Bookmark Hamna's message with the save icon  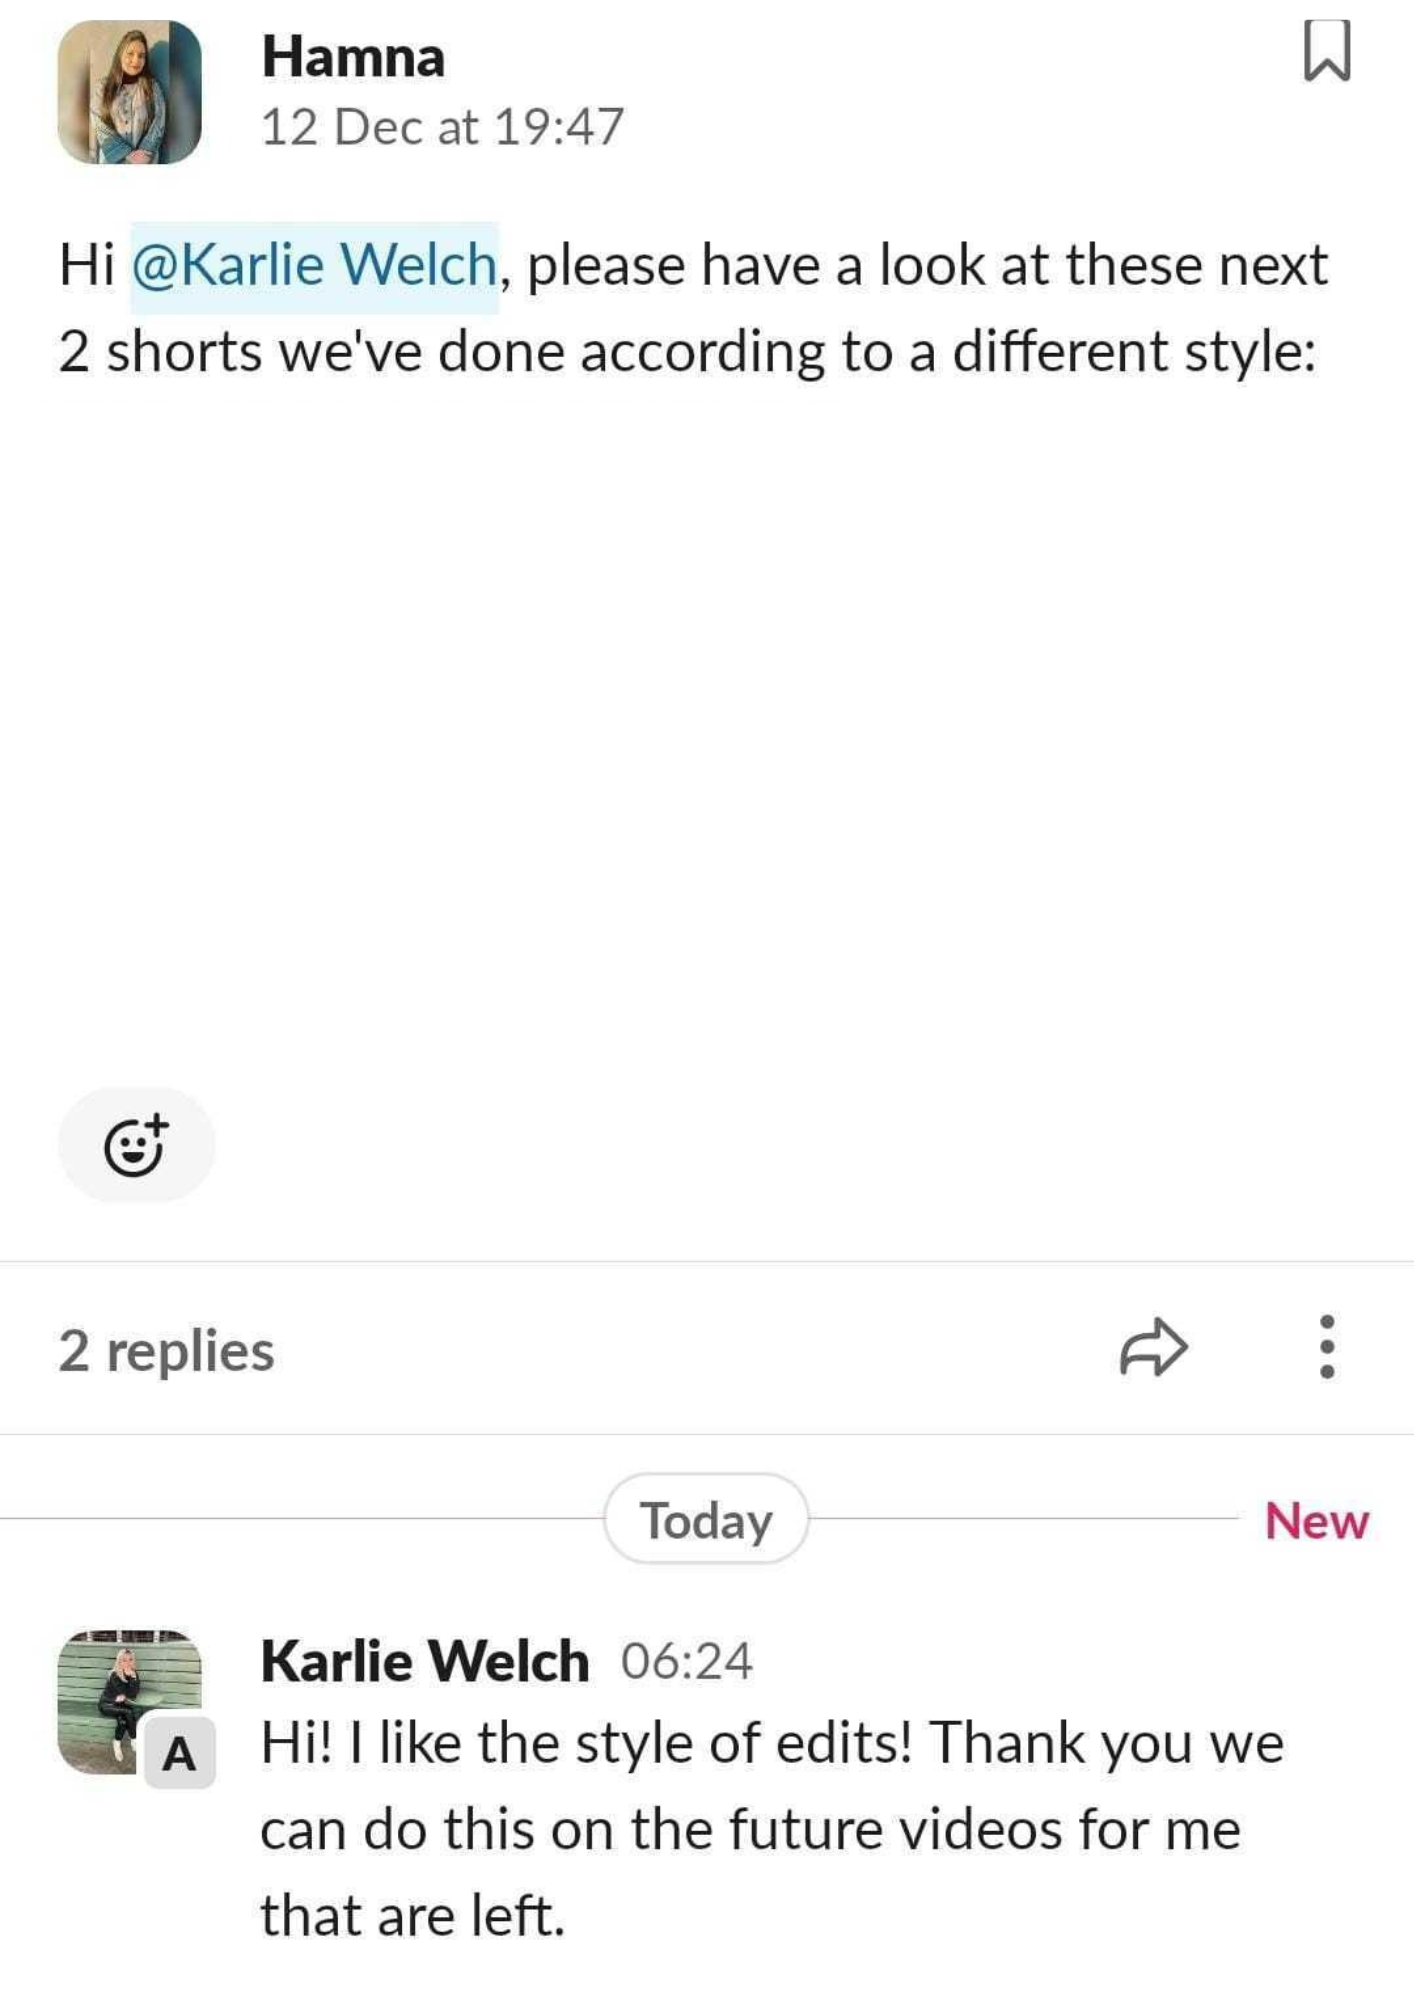click(1327, 51)
